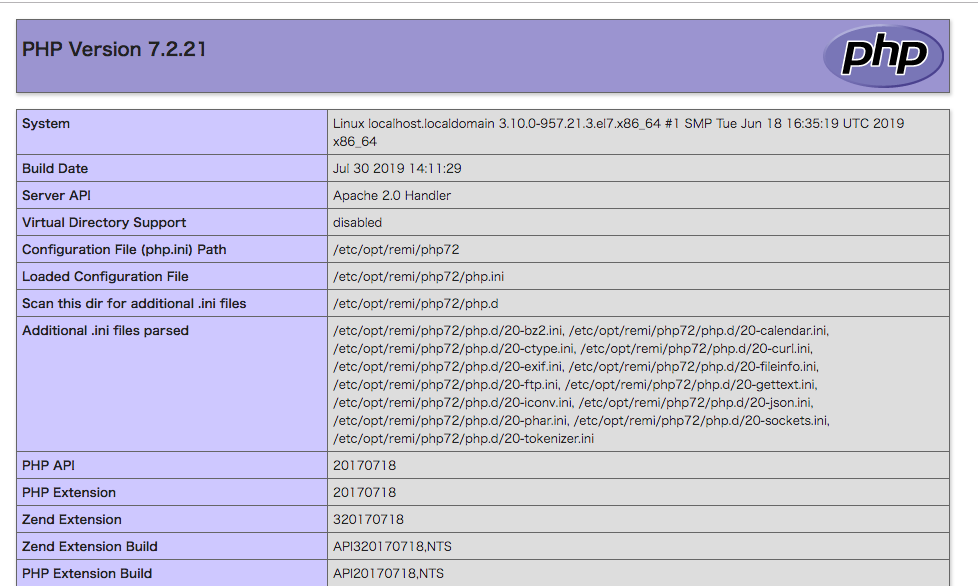
Task: Click the 20-fileinfo.ini file path
Action: tap(693, 367)
